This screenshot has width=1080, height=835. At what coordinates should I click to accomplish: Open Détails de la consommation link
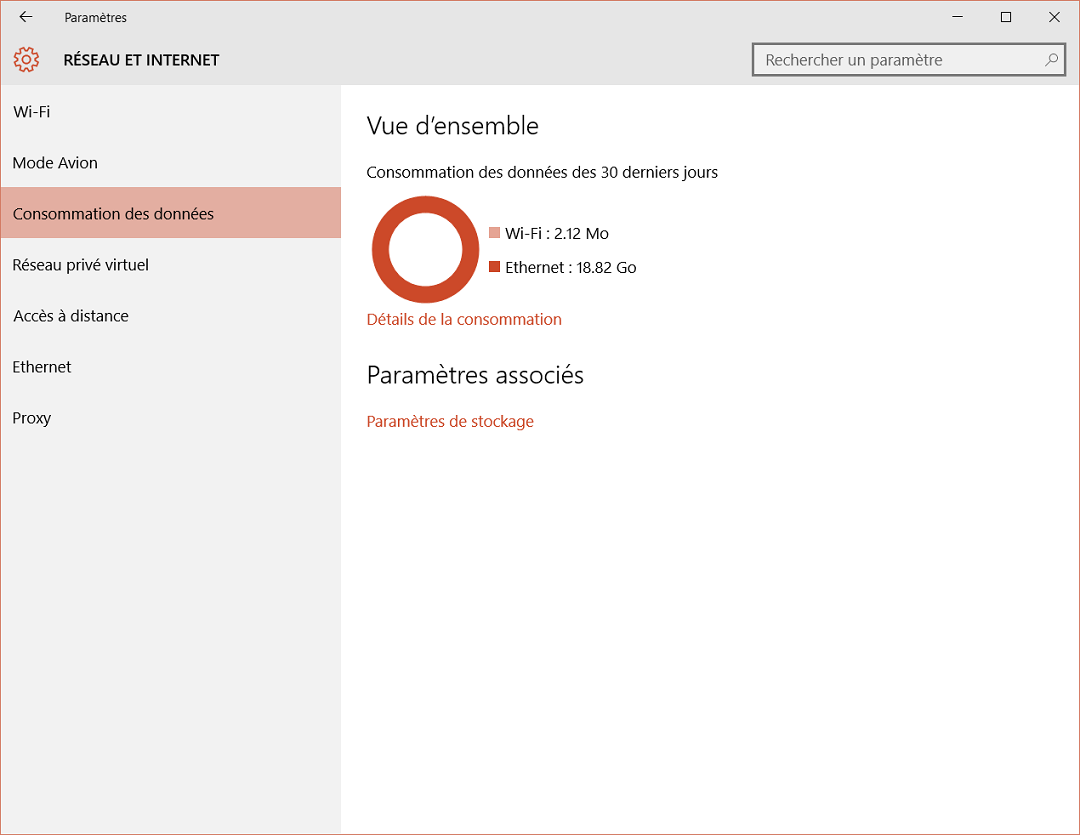(x=464, y=320)
